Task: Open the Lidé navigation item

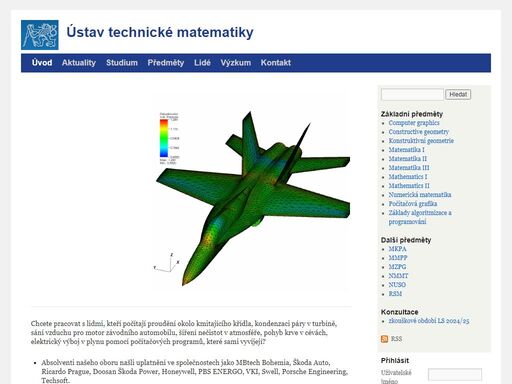Action: (x=202, y=63)
